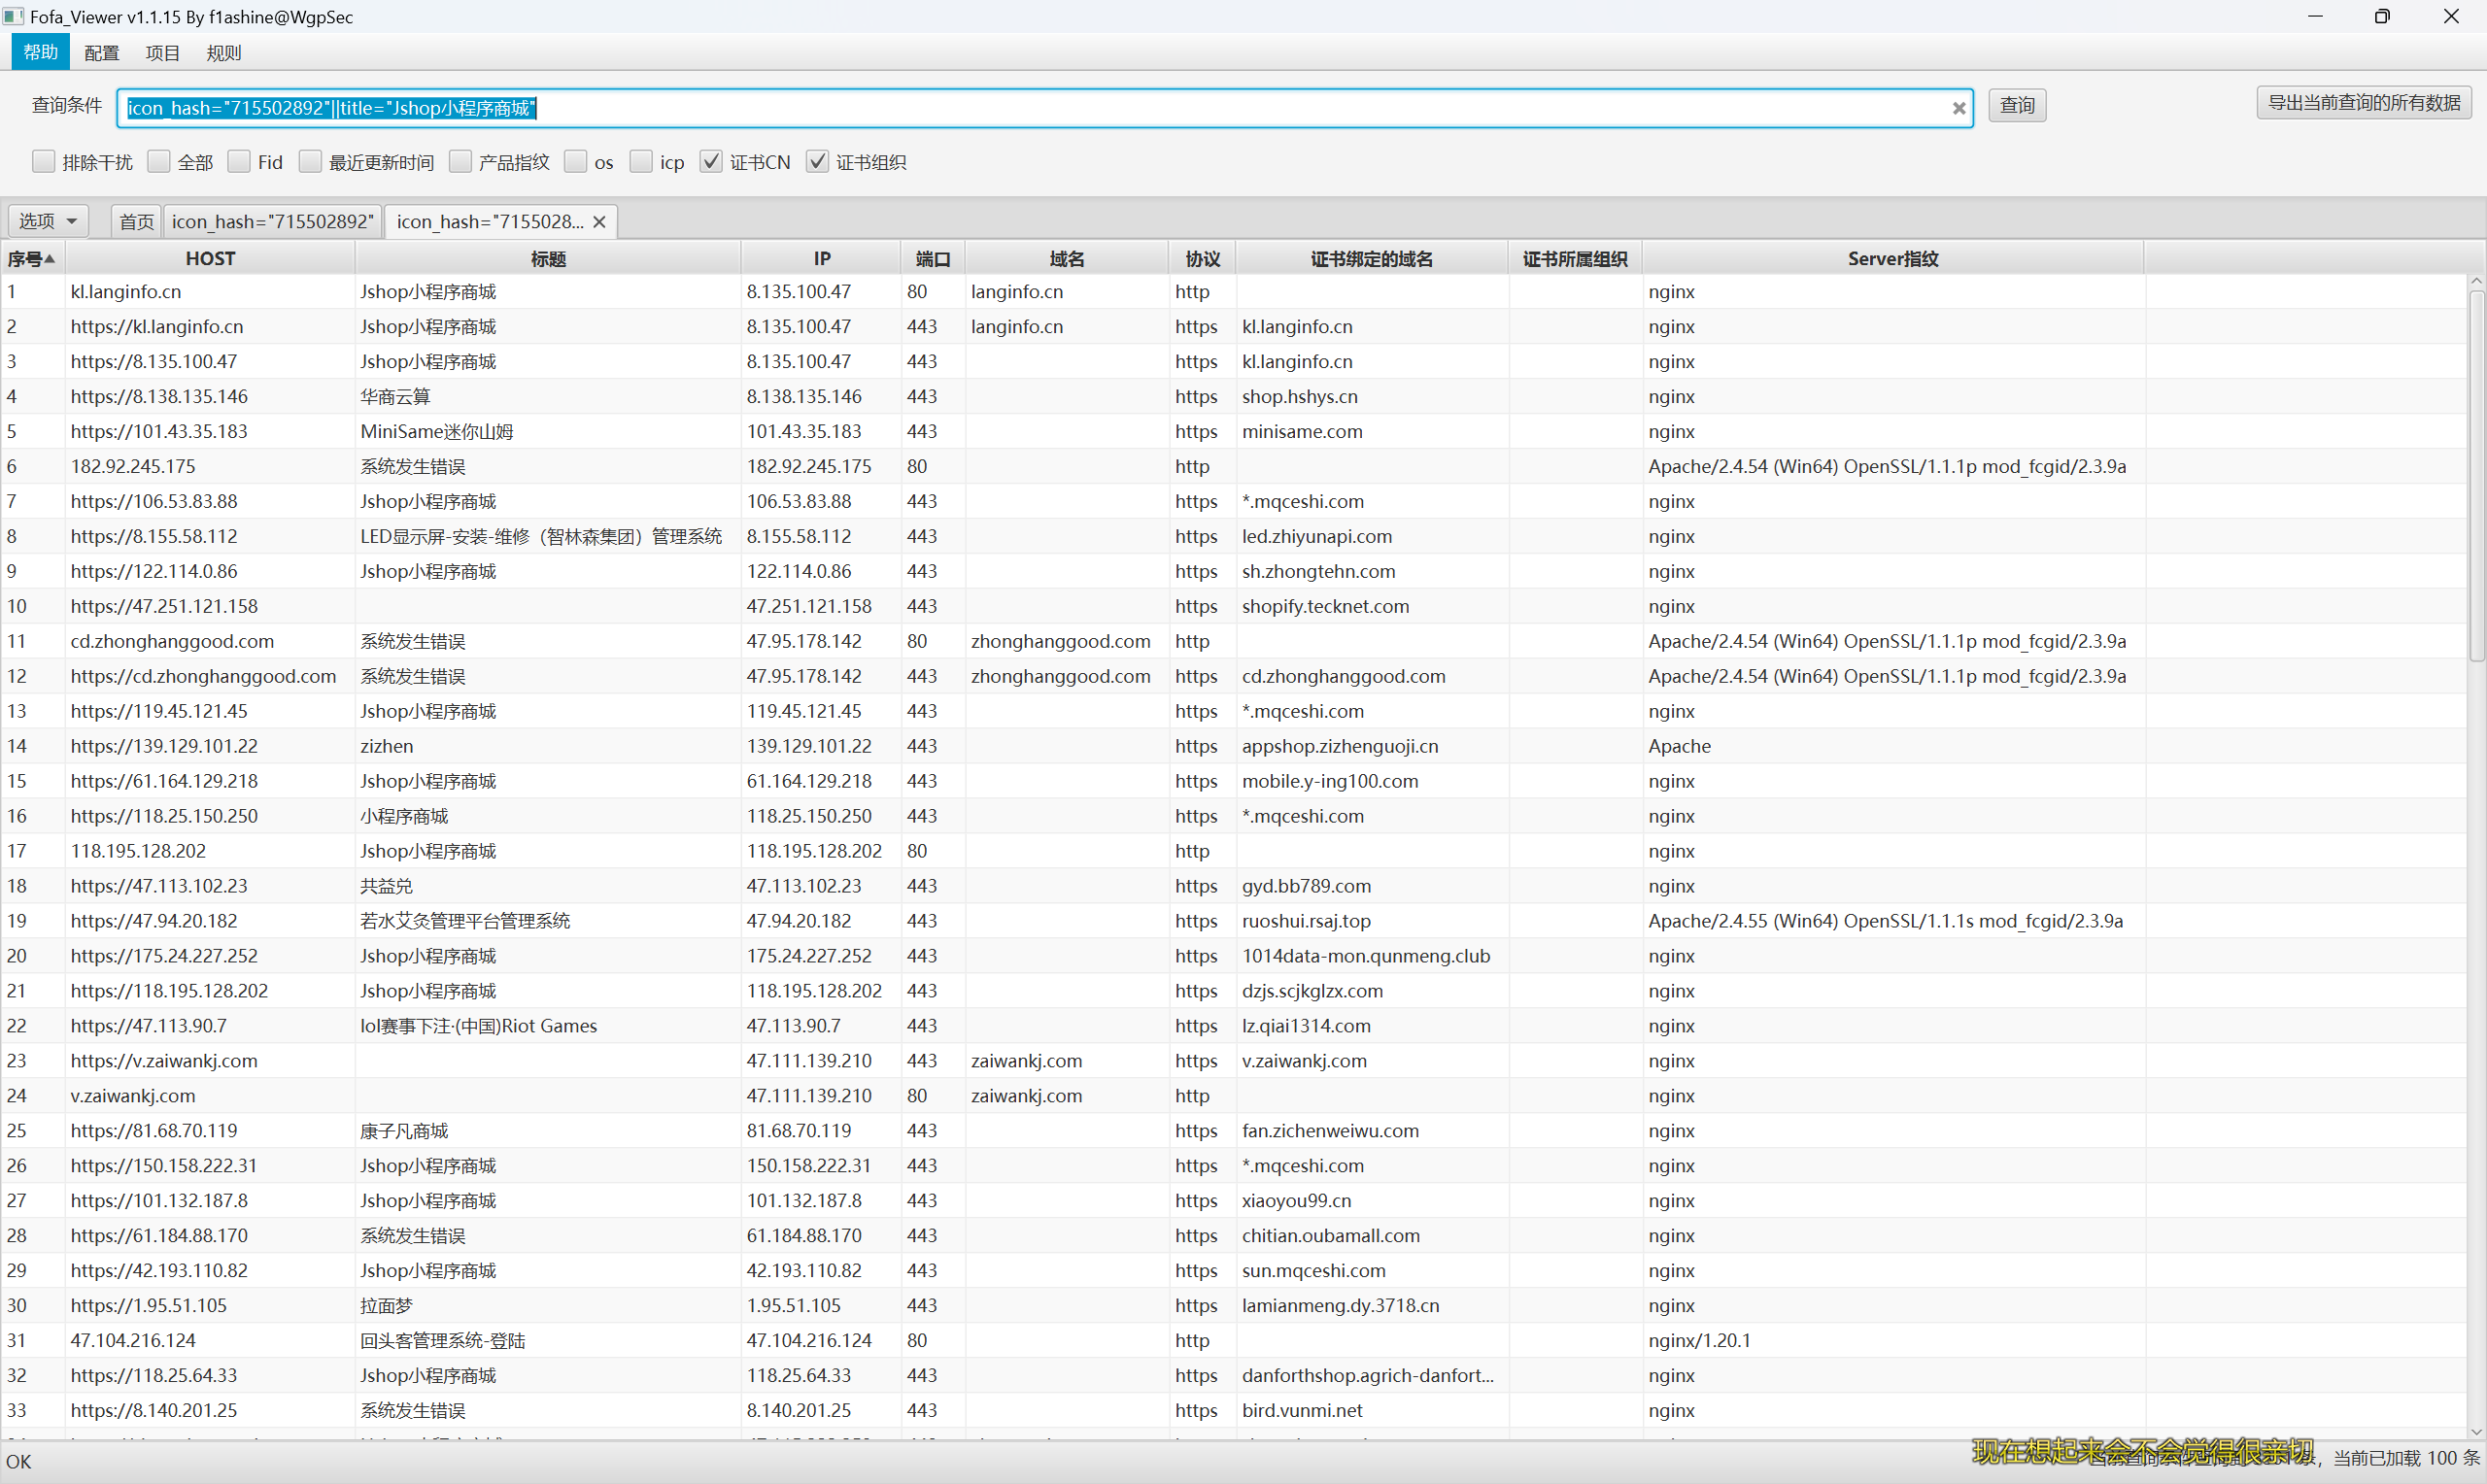Check the icp option
Image resolution: width=2487 pixels, height=1484 pixels.
click(x=641, y=162)
